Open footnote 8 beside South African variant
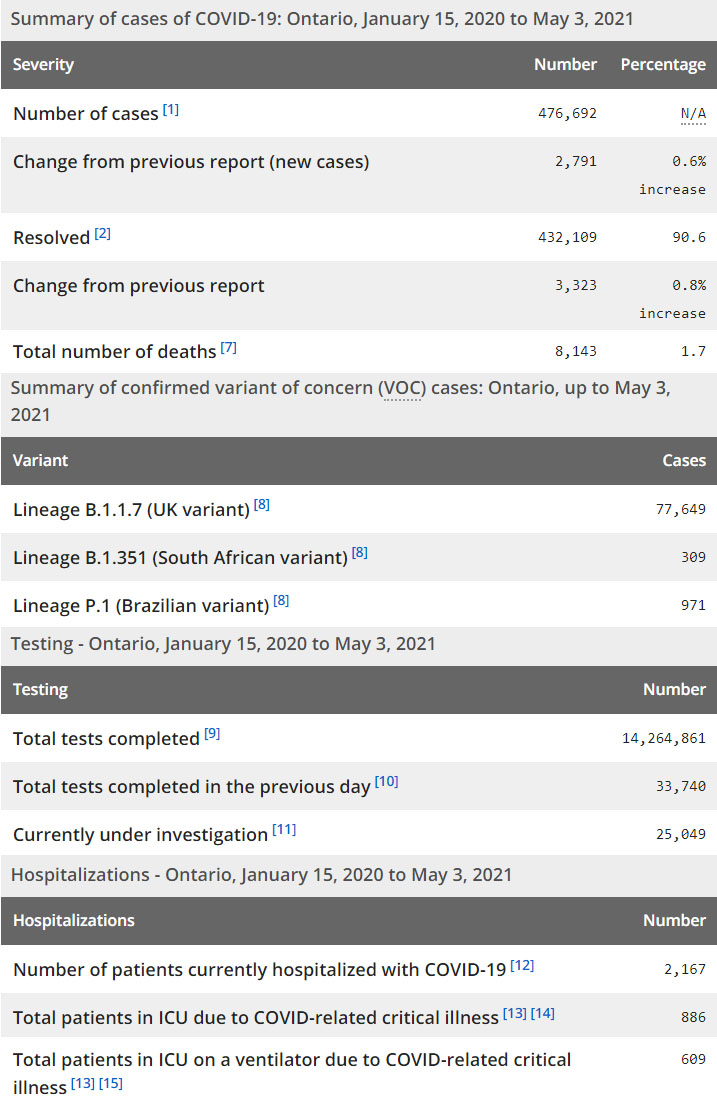Image resolution: width=717 pixels, height=1099 pixels. pos(360,553)
